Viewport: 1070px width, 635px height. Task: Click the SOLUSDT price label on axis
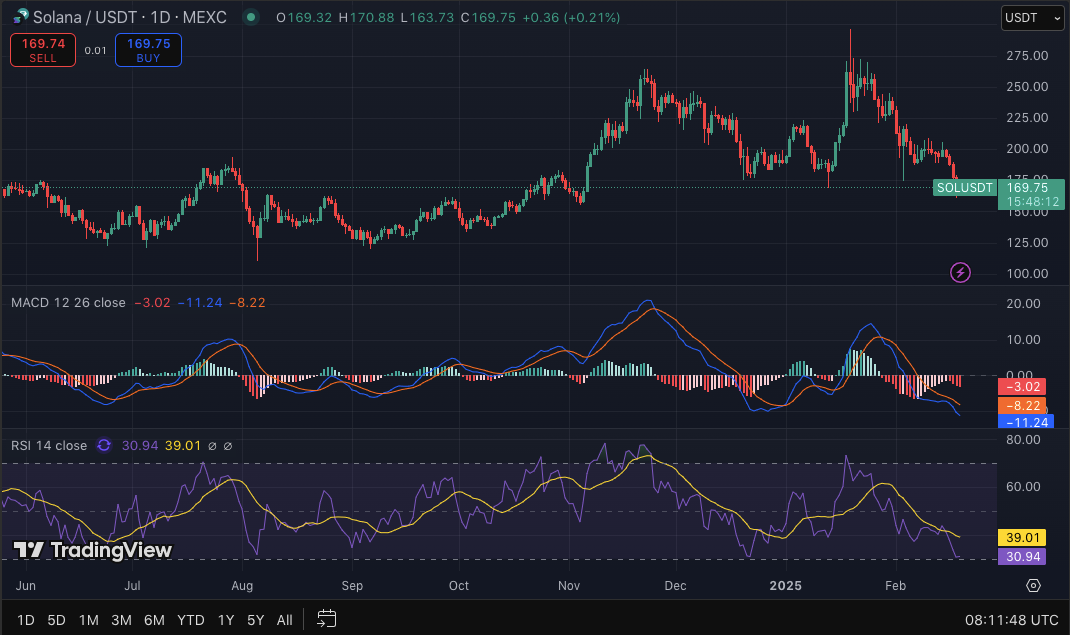click(x=964, y=187)
